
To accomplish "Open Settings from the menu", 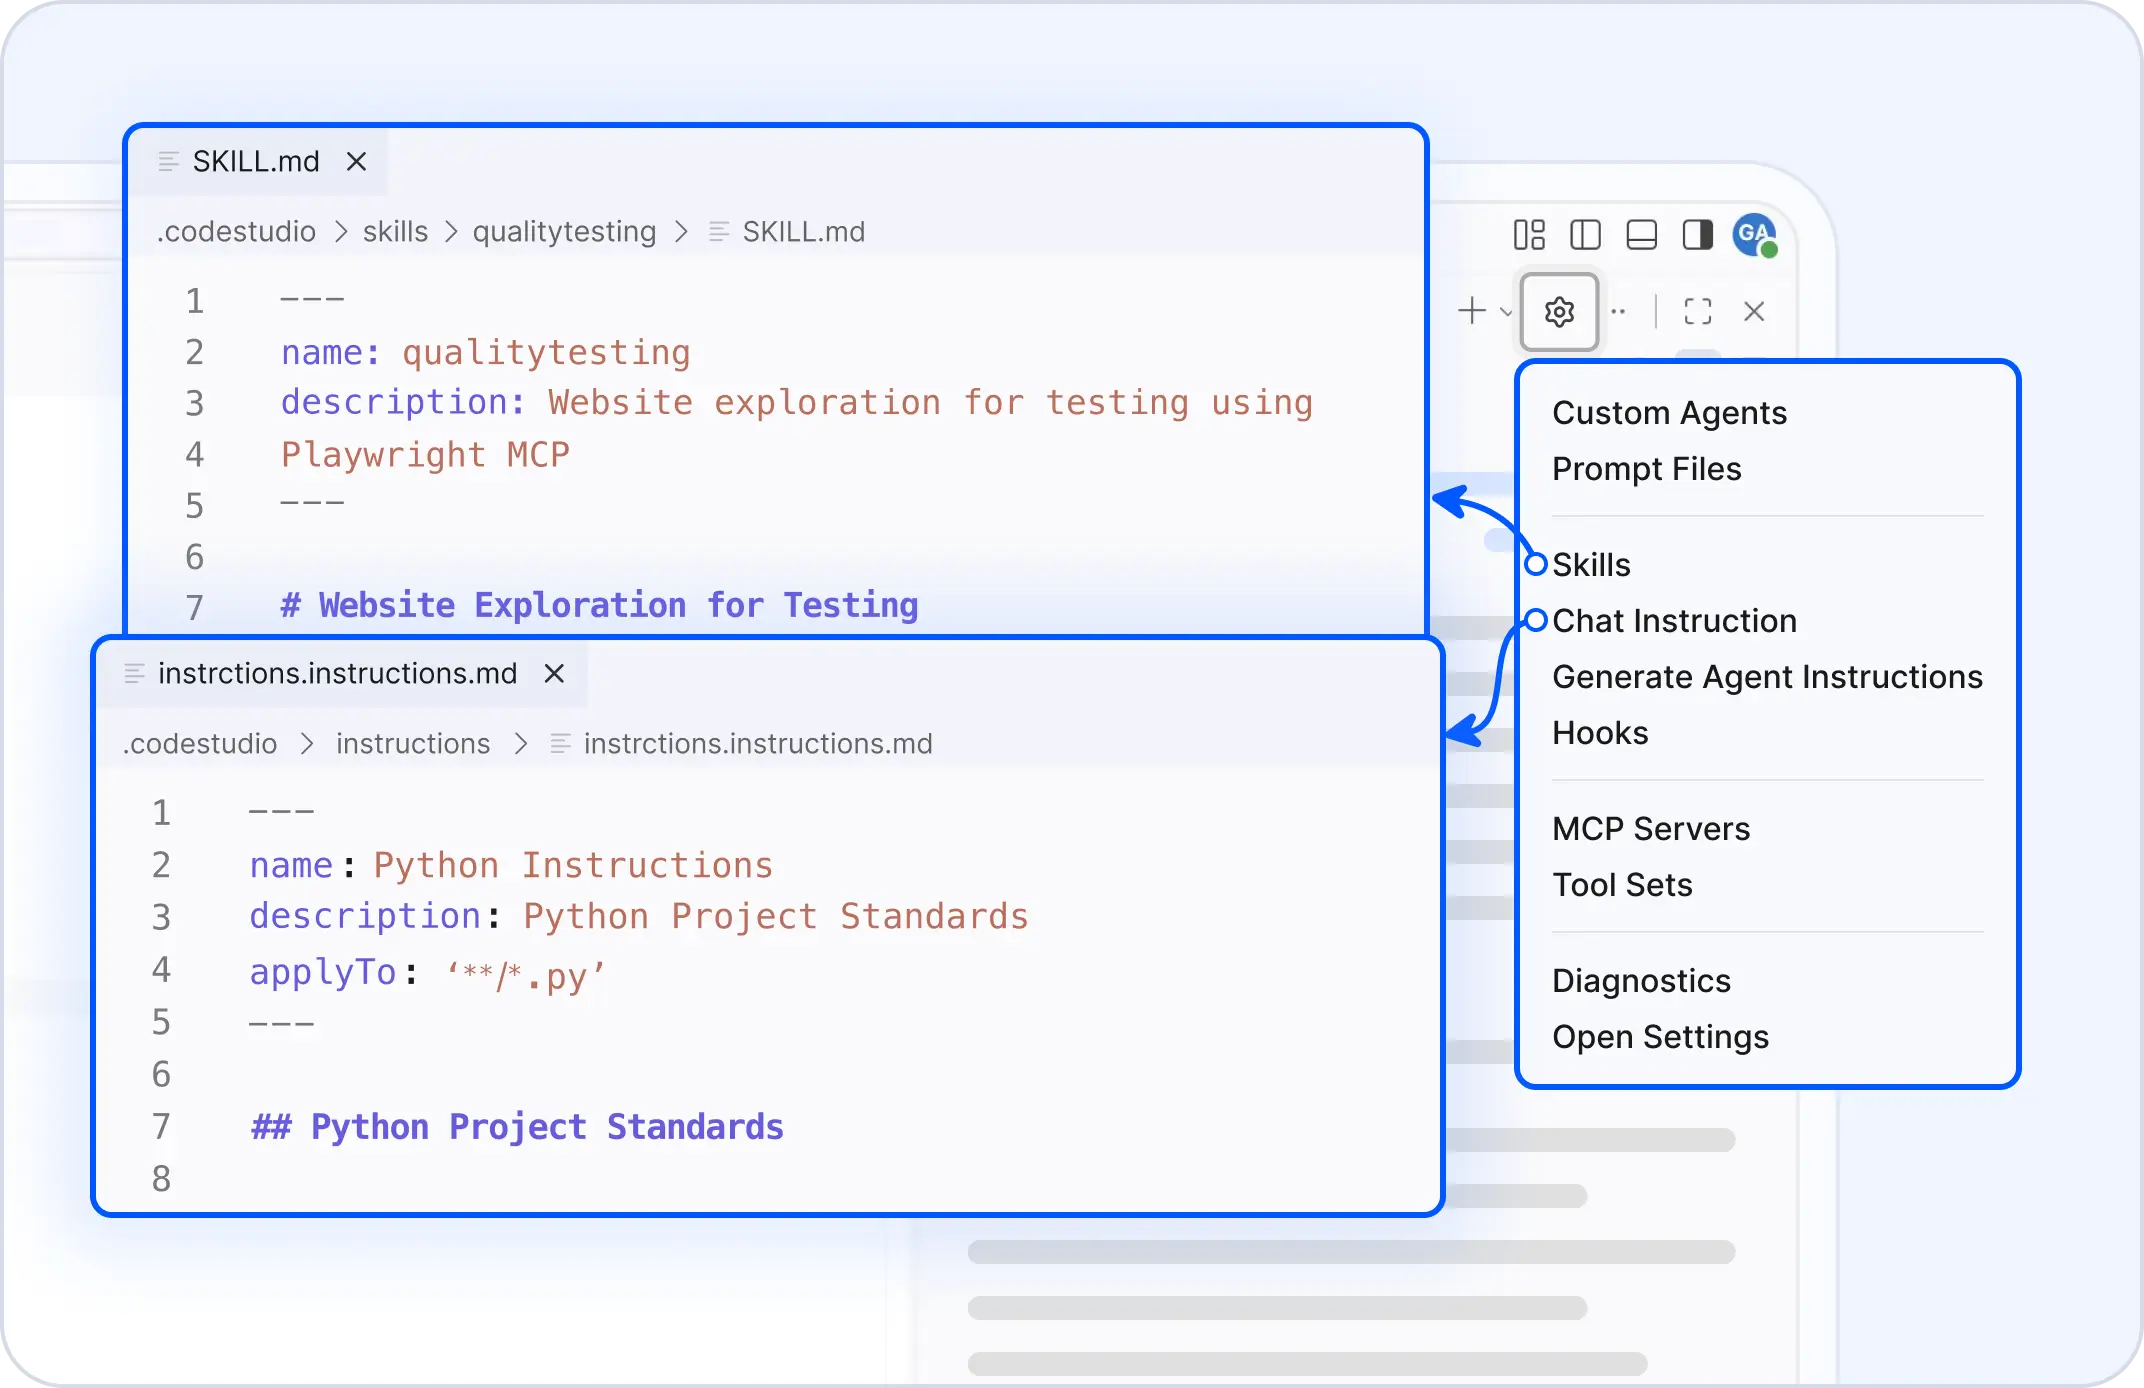I will pos(1660,1037).
